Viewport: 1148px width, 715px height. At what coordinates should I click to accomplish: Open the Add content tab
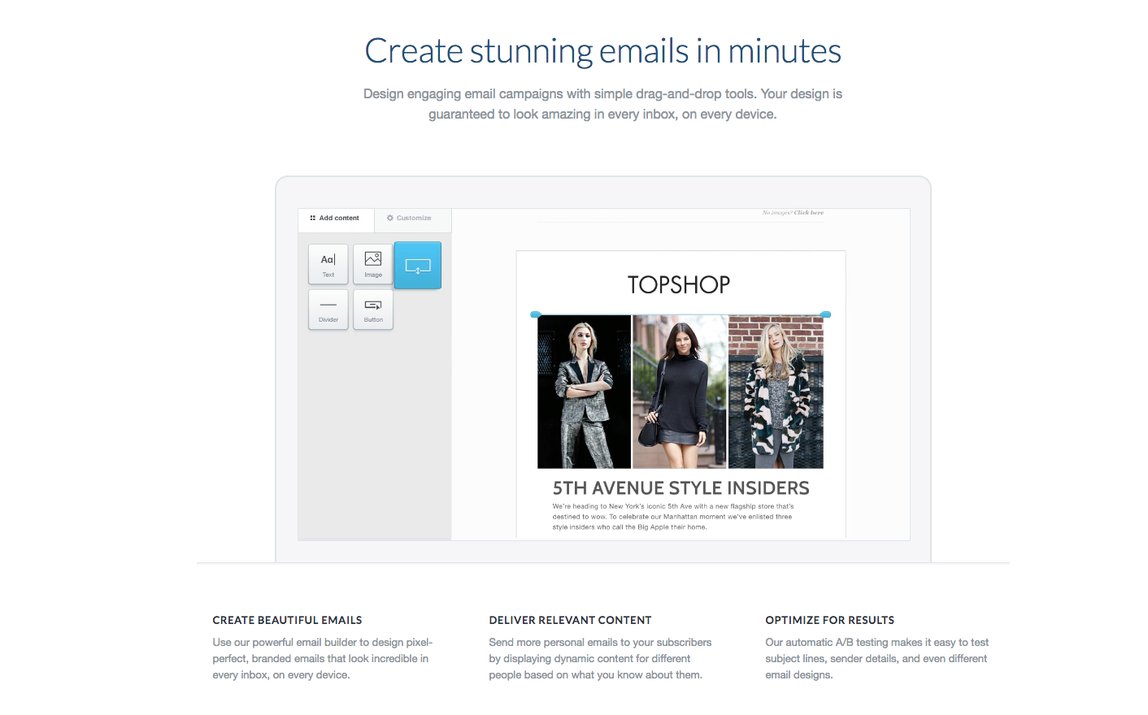[336, 218]
